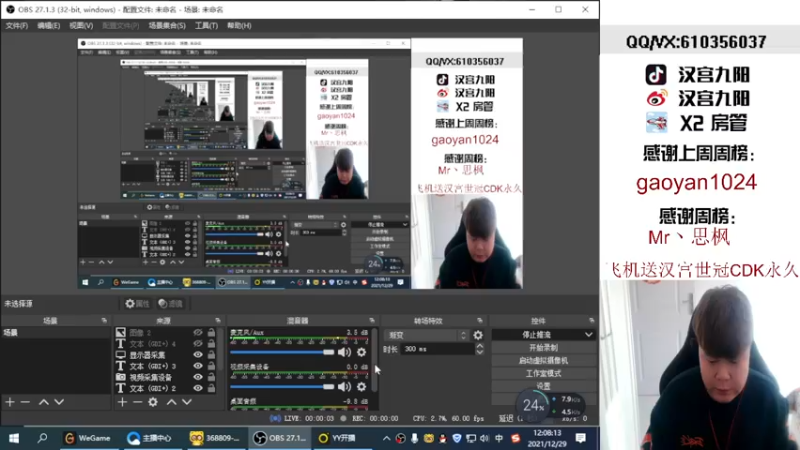The image size is (800, 450).
Task: Pop out the 来源 dock panel
Action: (x=218, y=320)
